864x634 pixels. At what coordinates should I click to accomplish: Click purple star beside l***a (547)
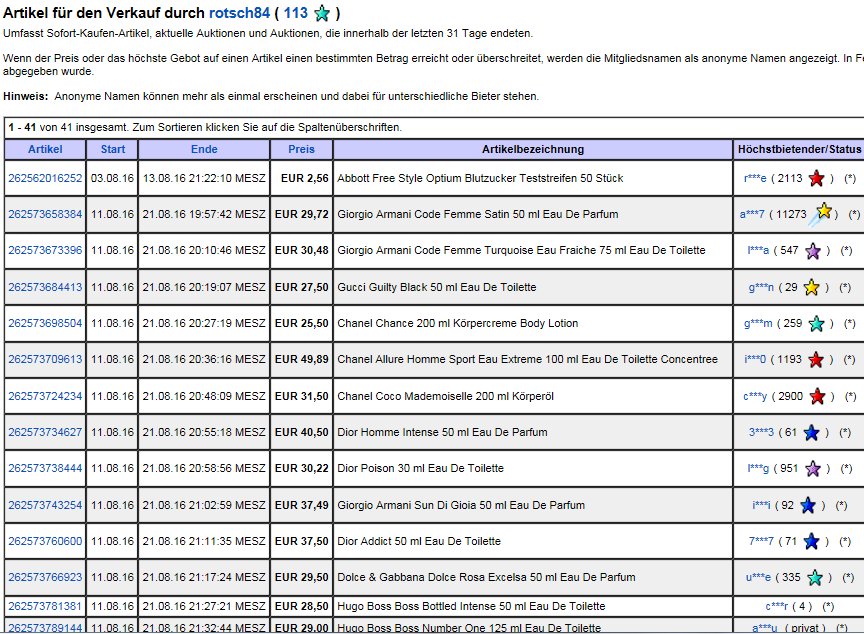[813, 251]
